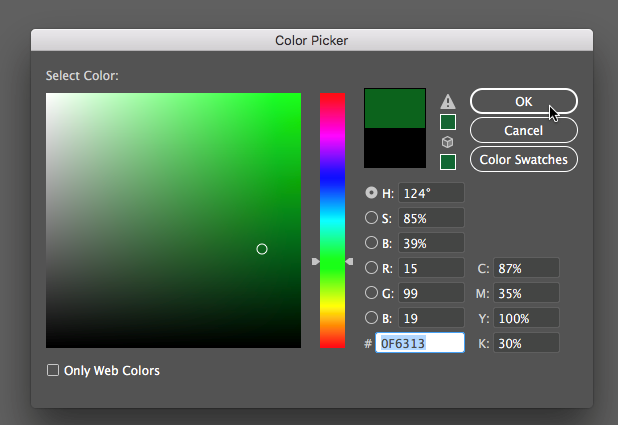Select the H hue radio button
618x425 pixels.
[x=372, y=192]
